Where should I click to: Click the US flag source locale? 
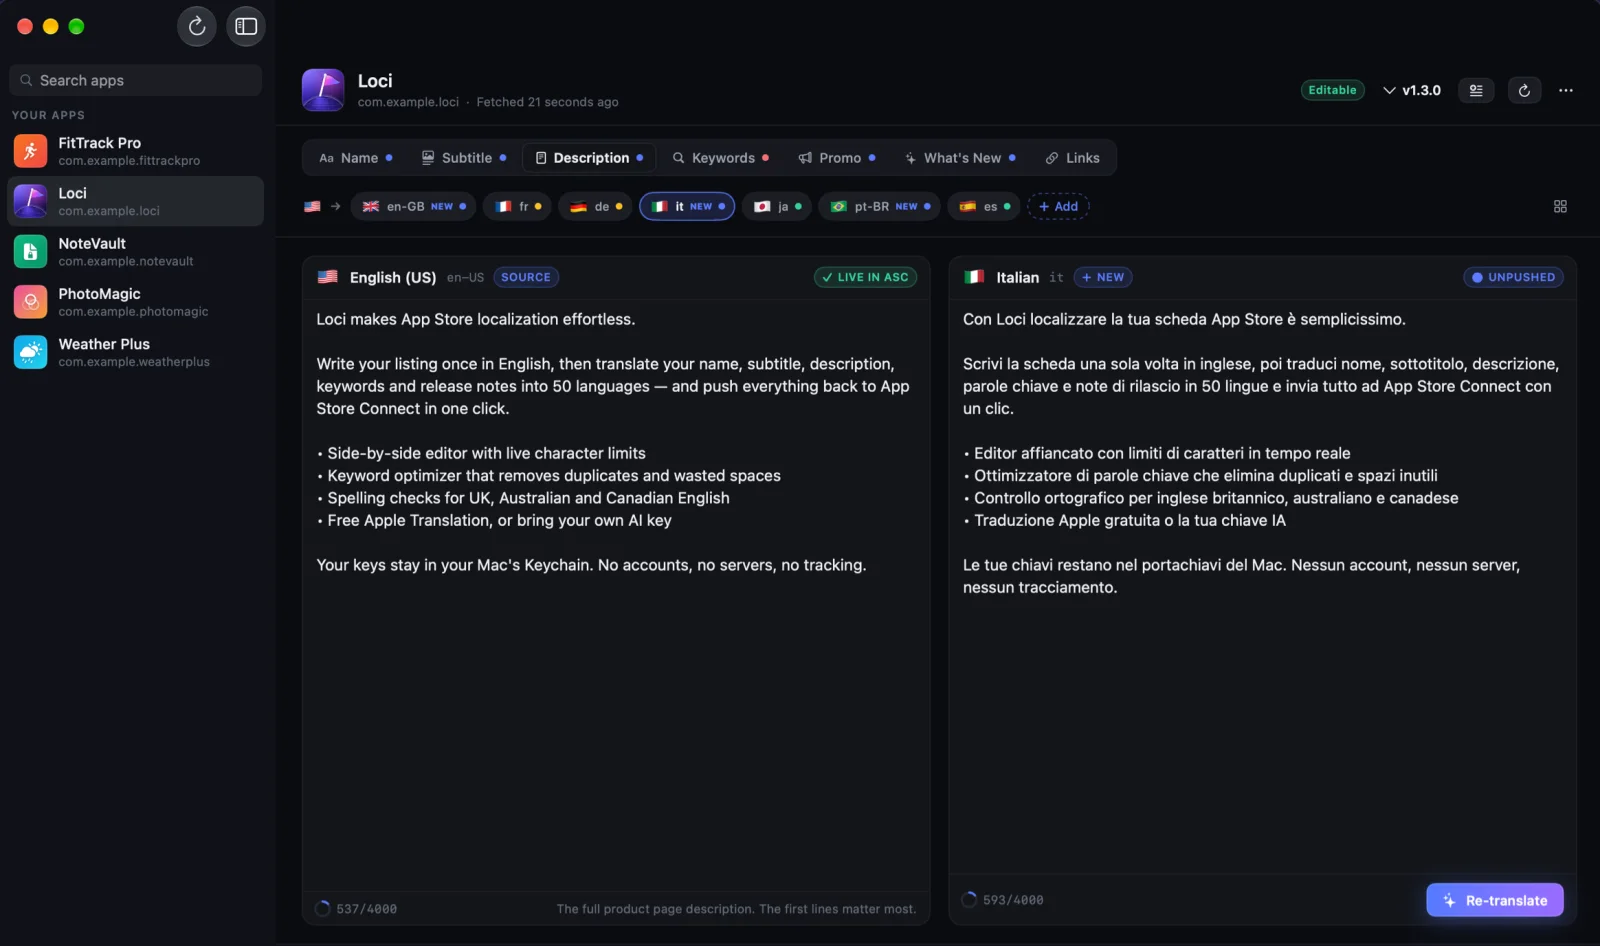point(312,206)
